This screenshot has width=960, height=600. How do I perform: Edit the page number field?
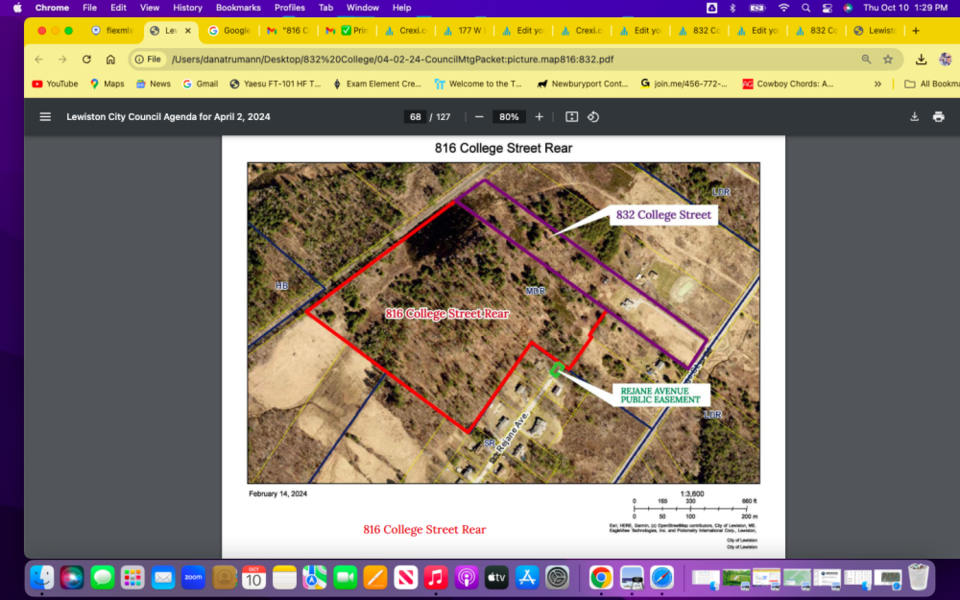[x=415, y=117]
